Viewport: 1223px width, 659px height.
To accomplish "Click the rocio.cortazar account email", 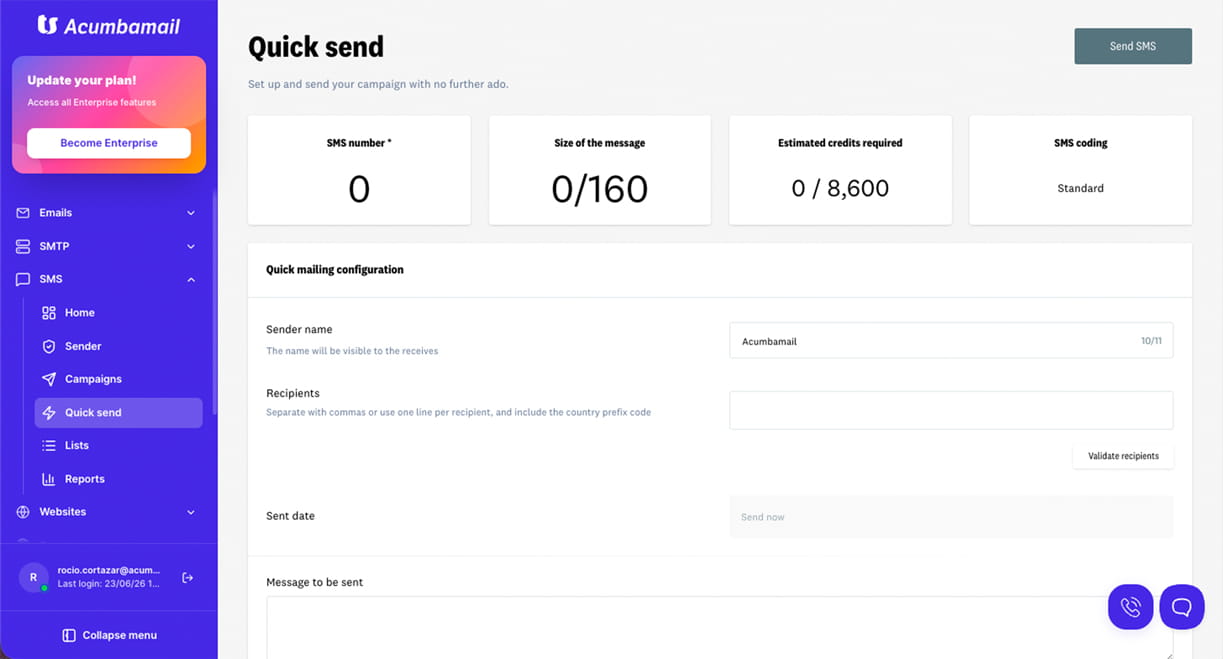I will (x=108, y=570).
